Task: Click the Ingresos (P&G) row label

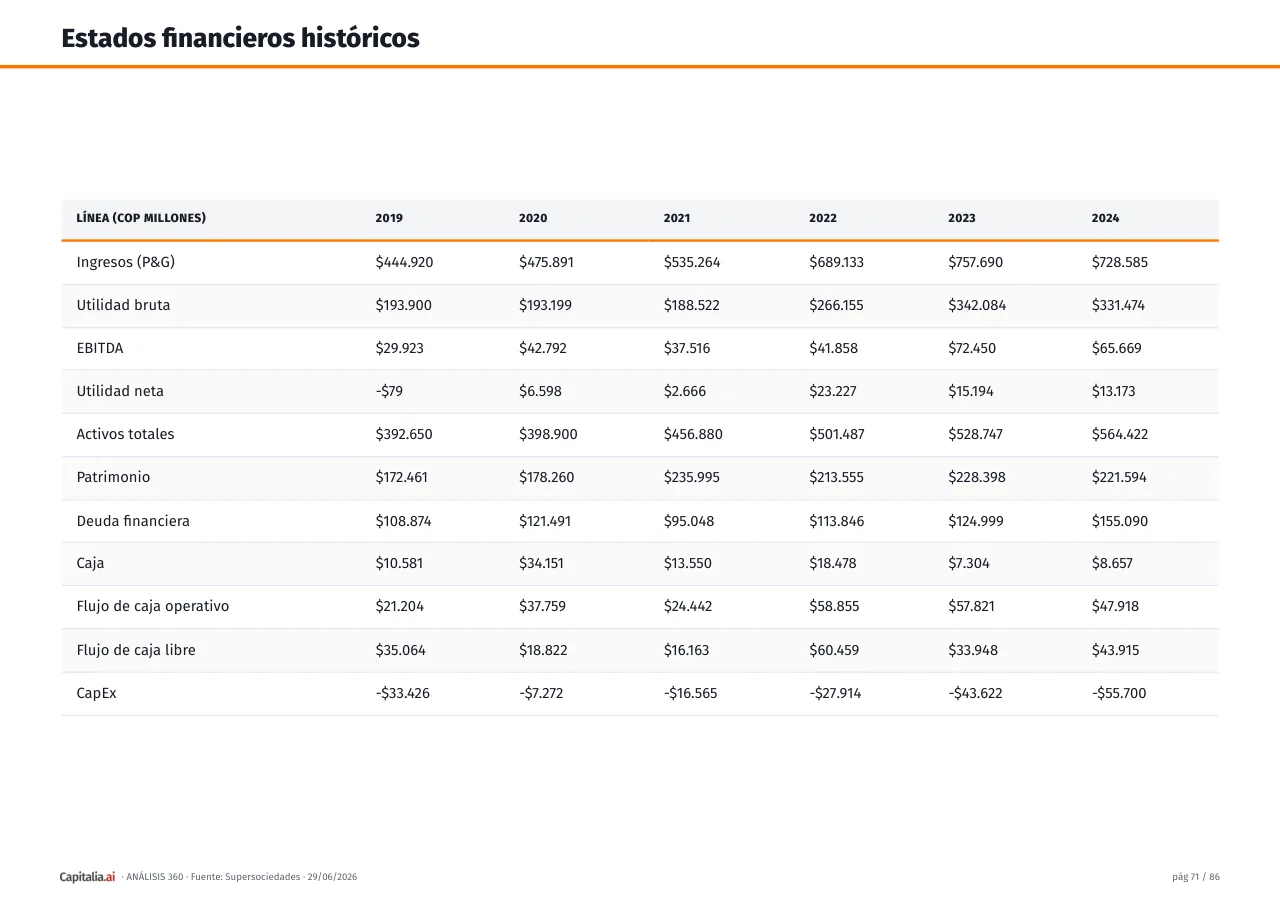Action: pos(126,262)
